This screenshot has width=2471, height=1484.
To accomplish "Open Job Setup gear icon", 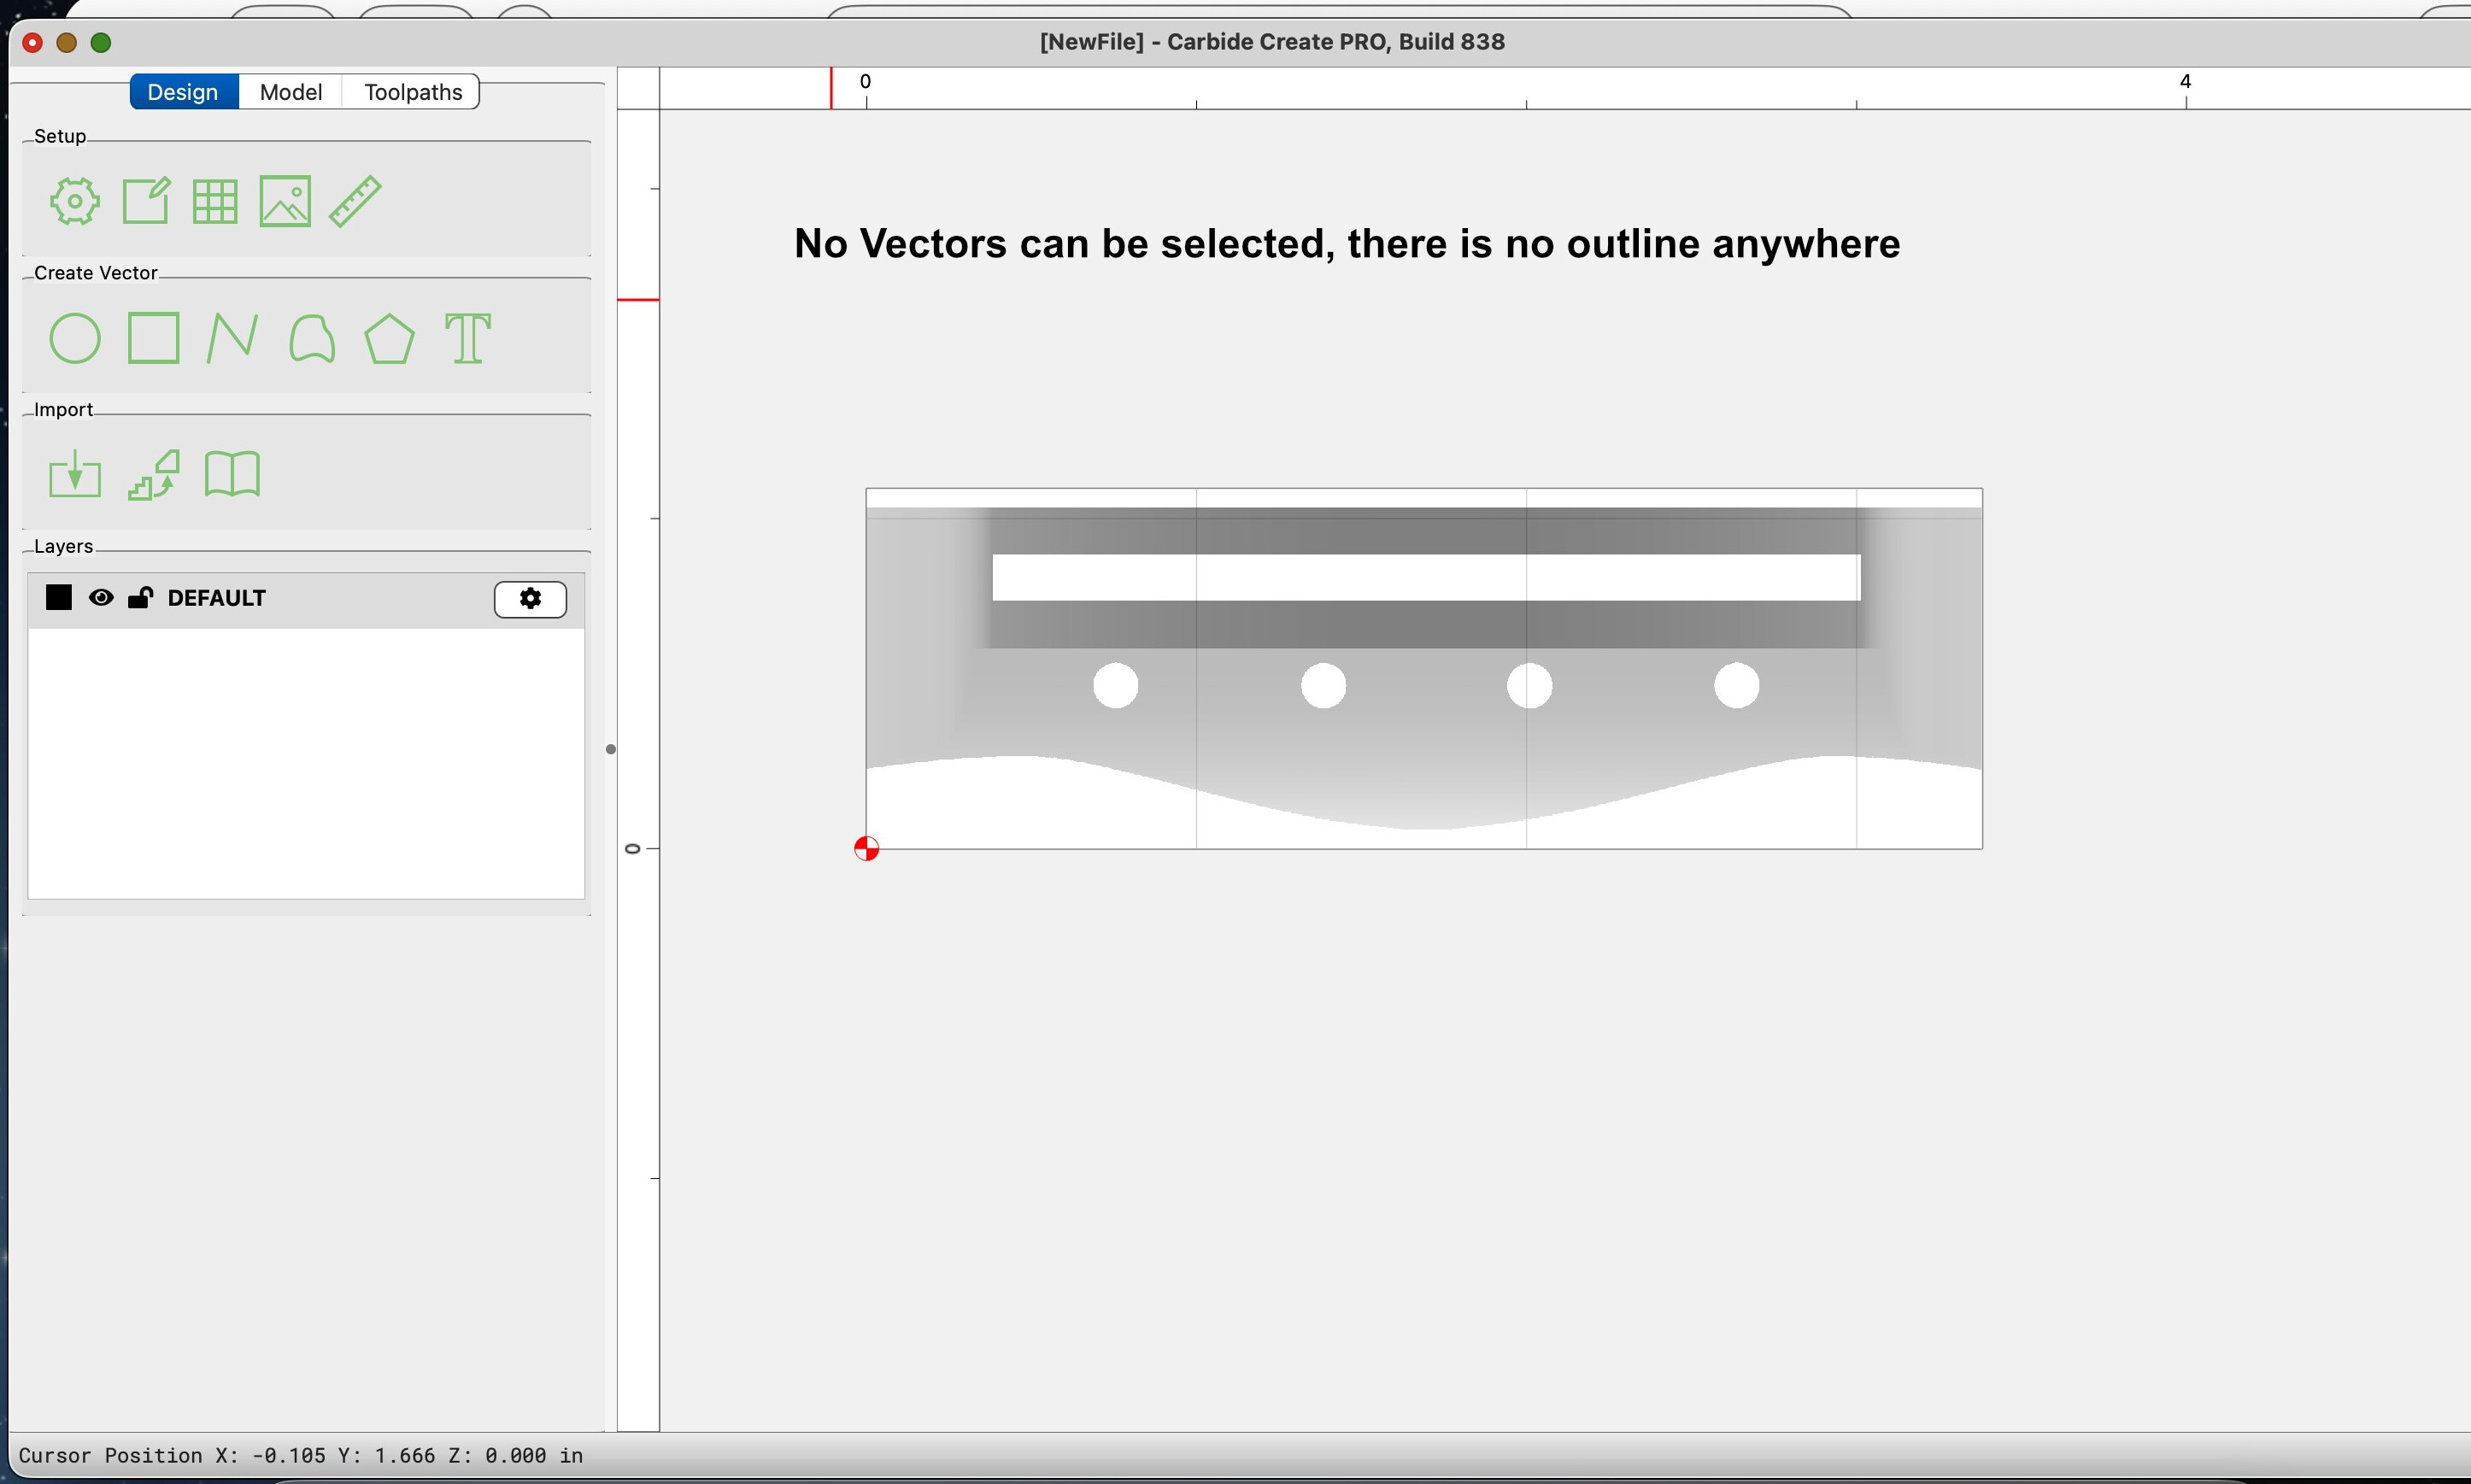I will (75, 202).
